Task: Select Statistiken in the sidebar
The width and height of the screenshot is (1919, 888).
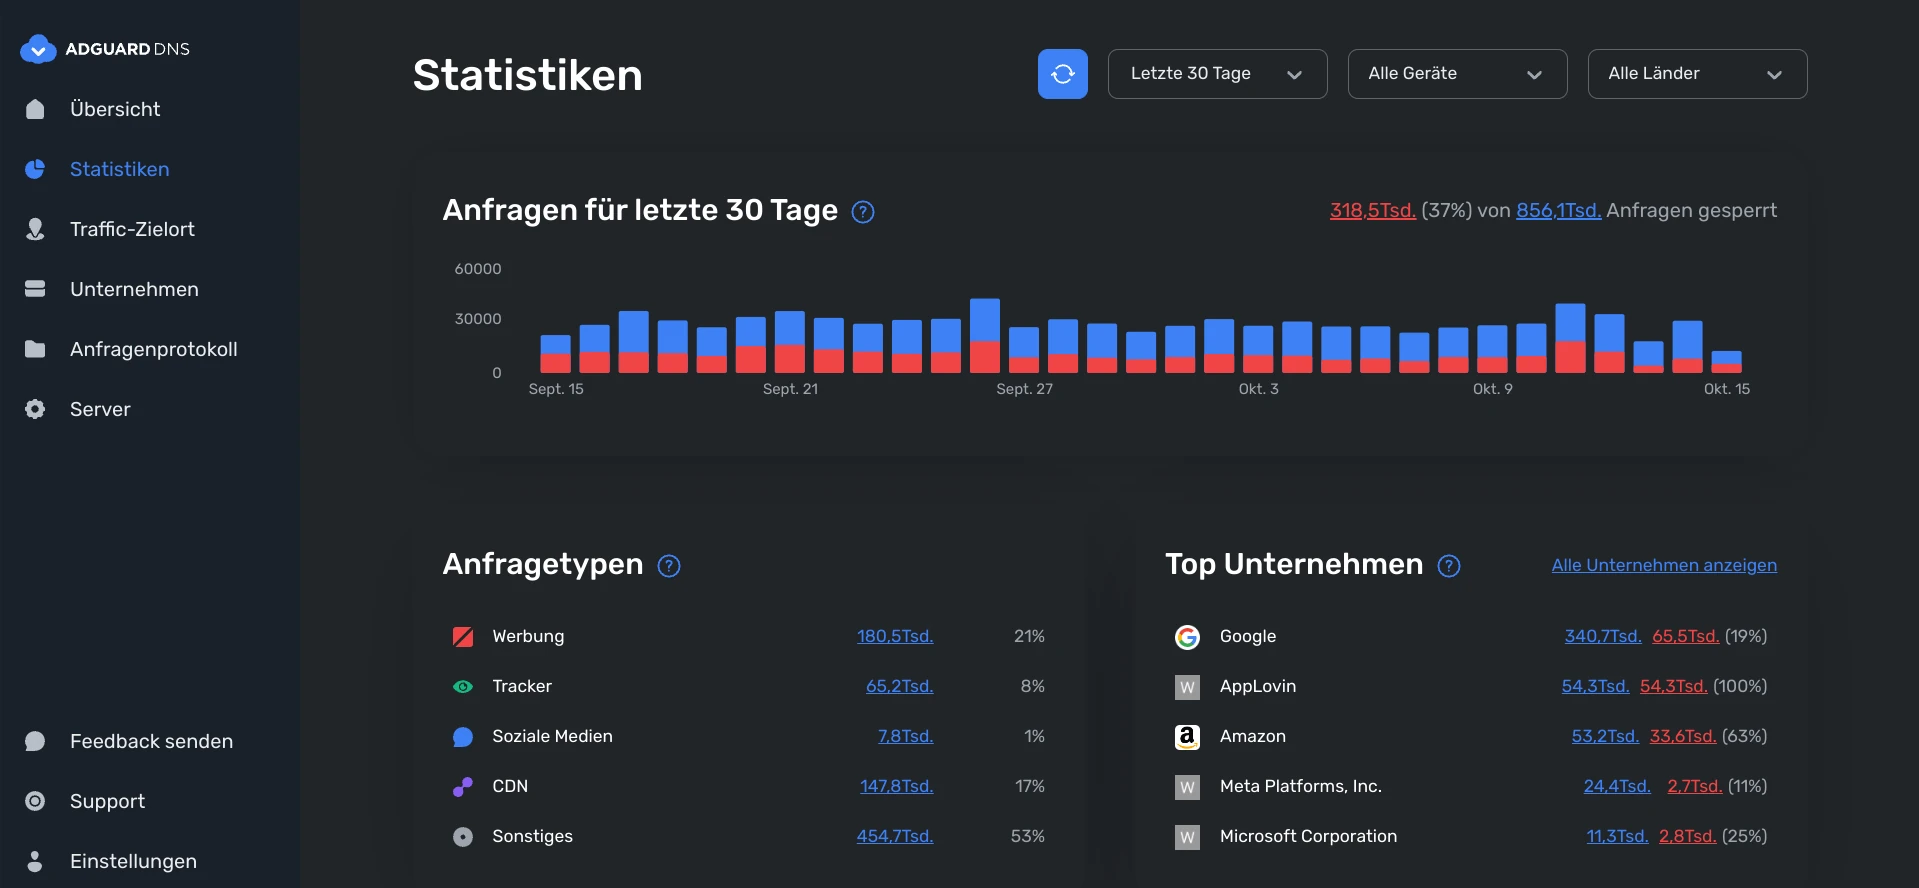Action: (x=119, y=169)
